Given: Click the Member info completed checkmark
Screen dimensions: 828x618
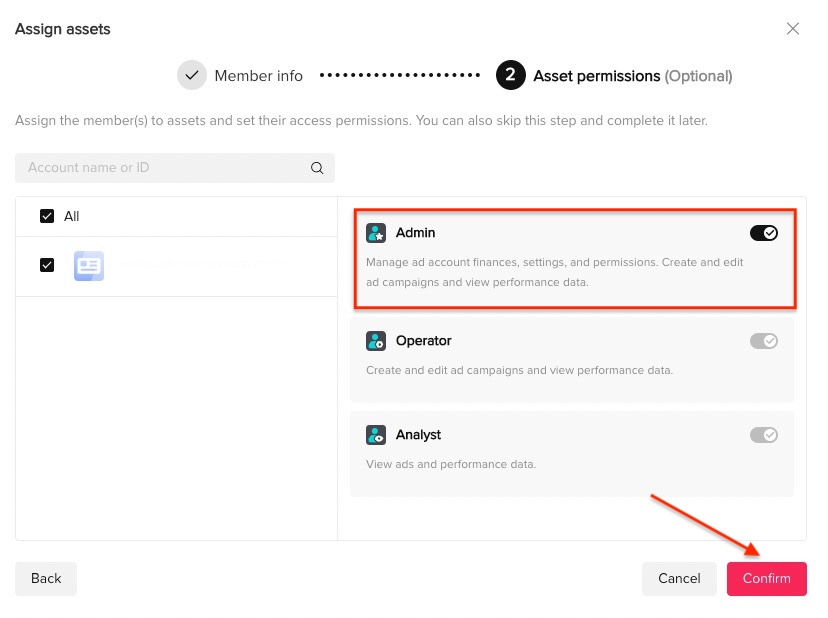Looking at the screenshot, I should click(192, 76).
